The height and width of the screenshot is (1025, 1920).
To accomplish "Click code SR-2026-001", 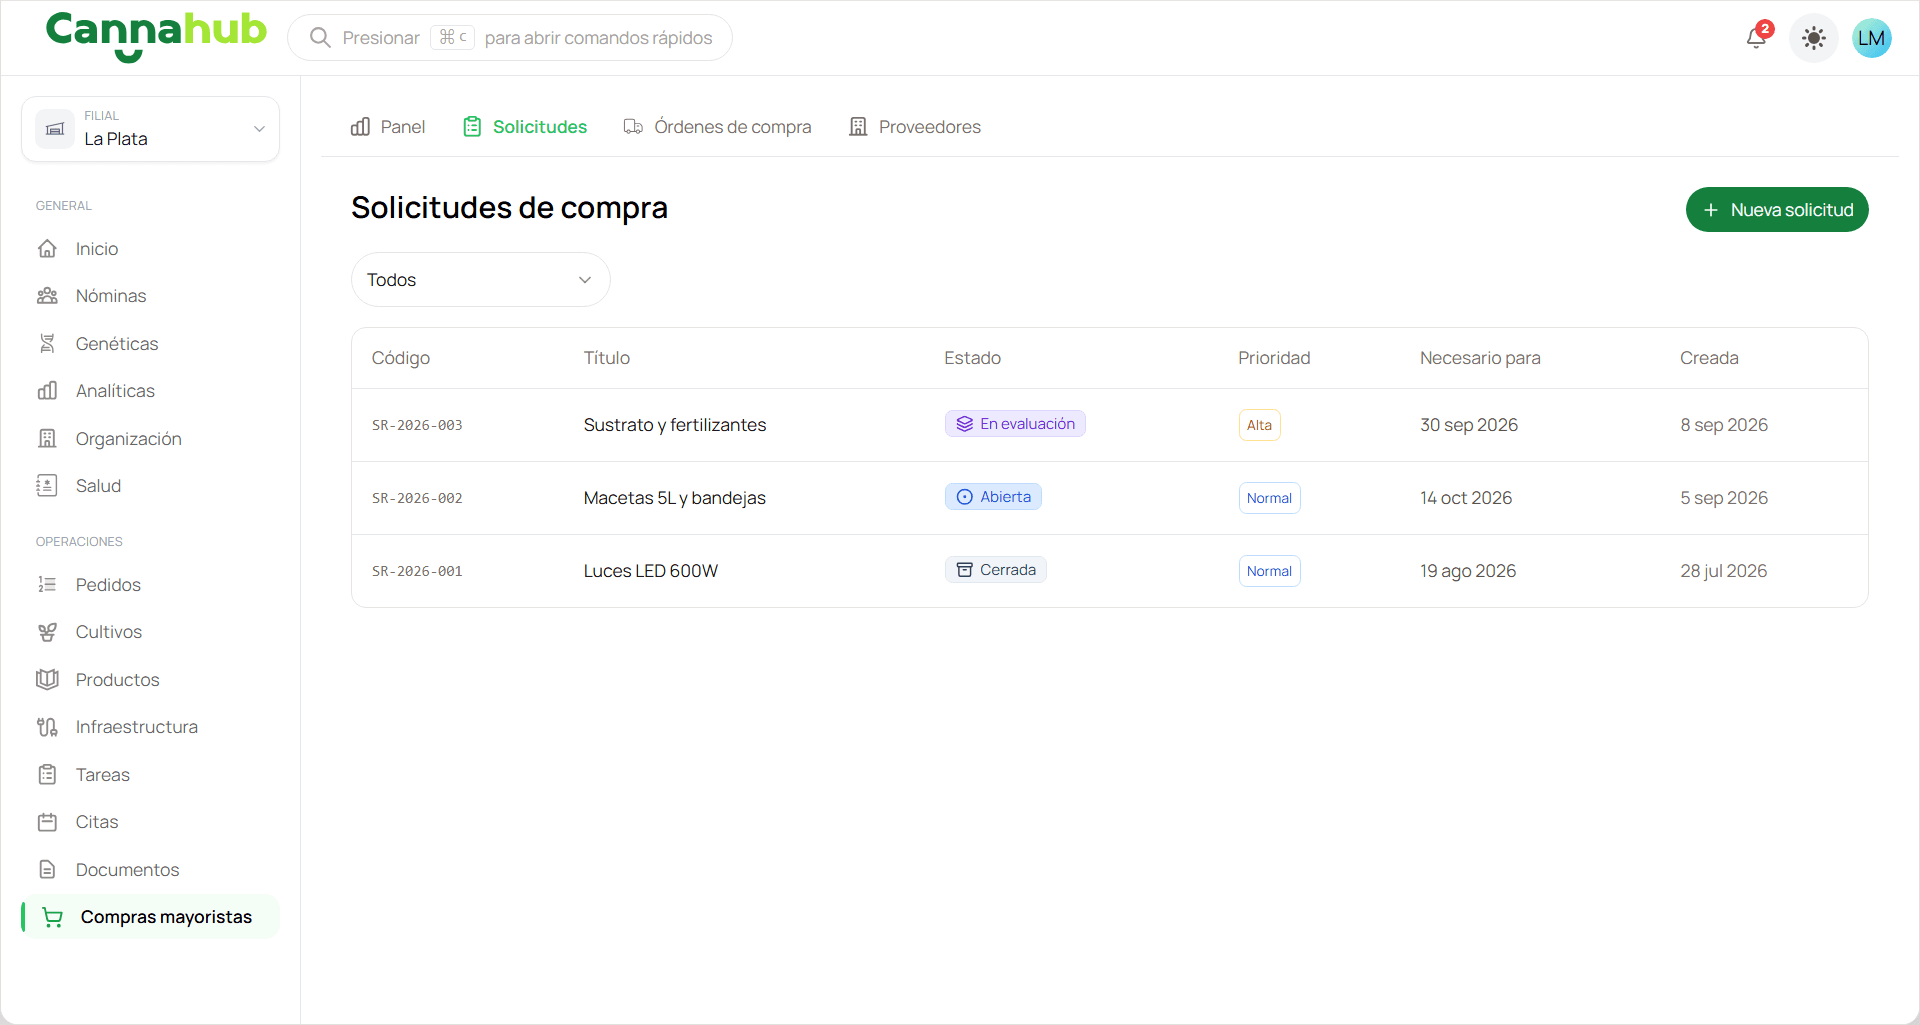I will [x=417, y=571].
